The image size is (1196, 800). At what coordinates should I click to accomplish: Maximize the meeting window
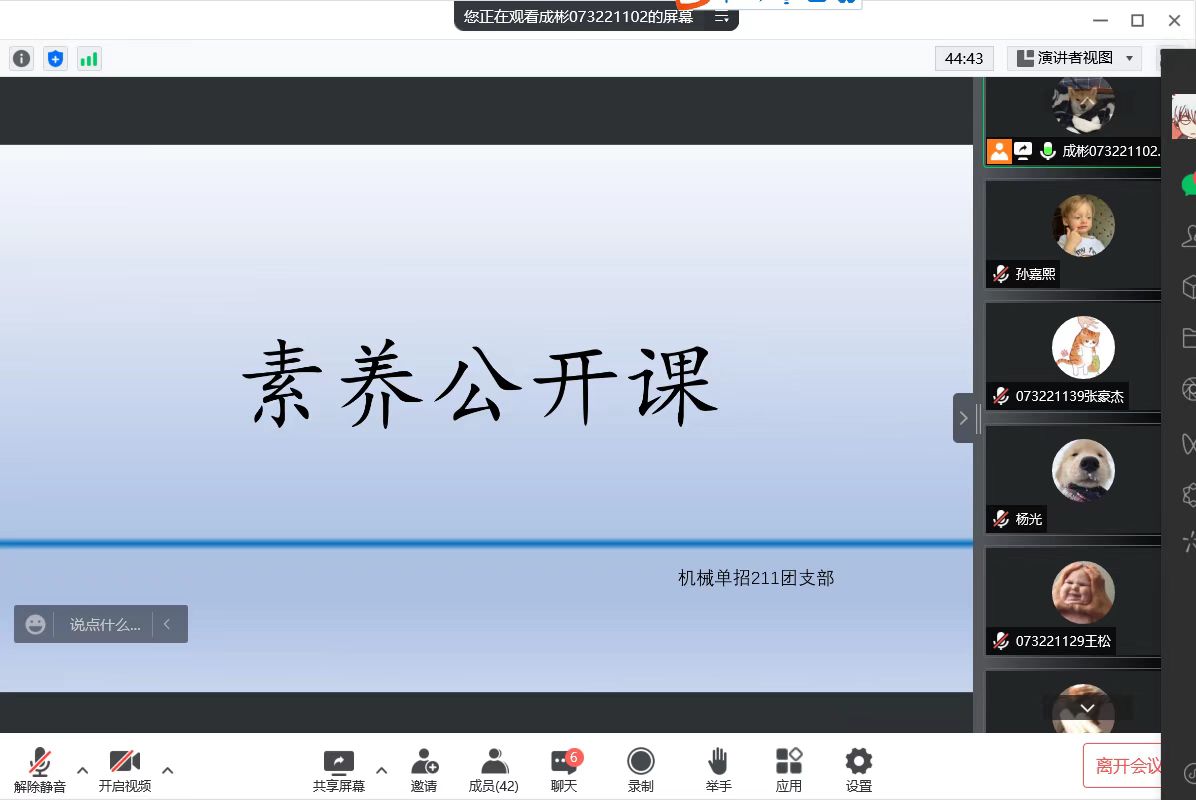pos(1137,21)
